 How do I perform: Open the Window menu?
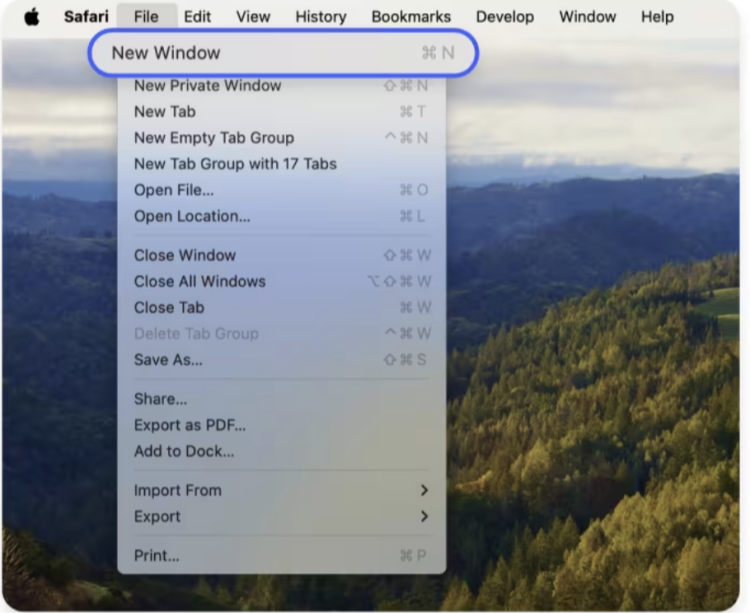(x=588, y=17)
